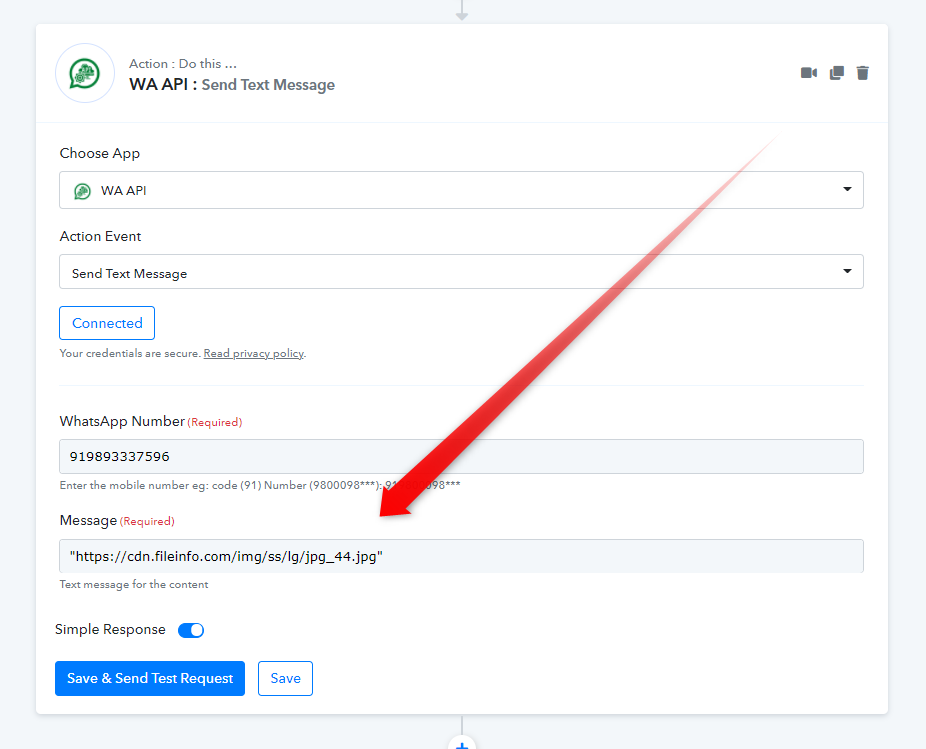The height and width of the screenshot is (749, 926).
Task: Expand the Choose App dropdown arrow
Action: (x=847, y=189)
